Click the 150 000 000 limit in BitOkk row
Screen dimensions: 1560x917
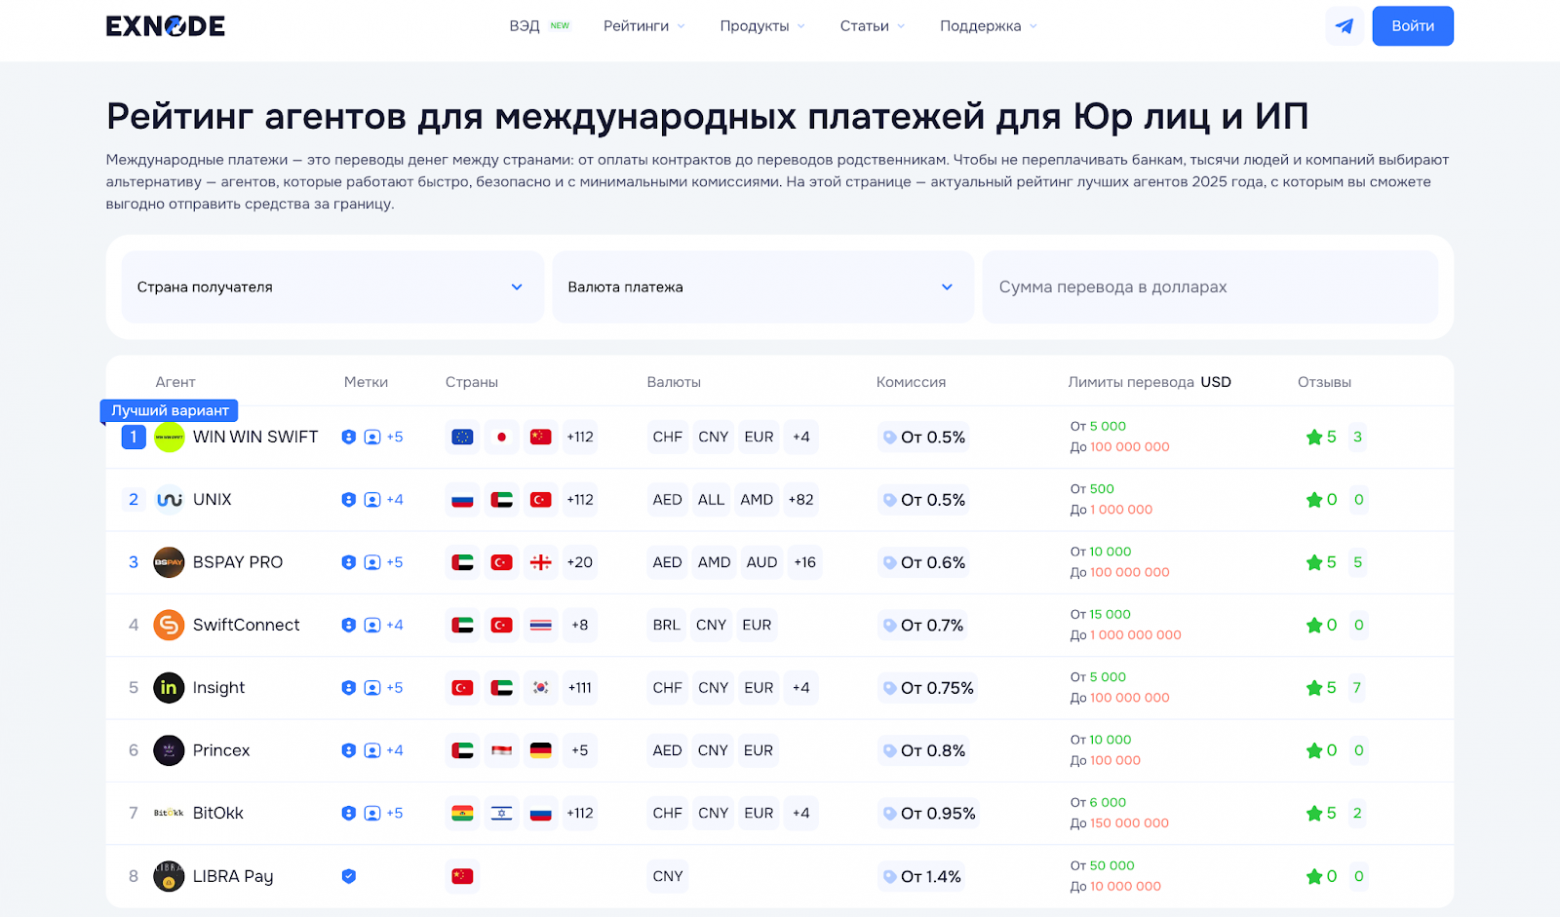point(1129,823)
